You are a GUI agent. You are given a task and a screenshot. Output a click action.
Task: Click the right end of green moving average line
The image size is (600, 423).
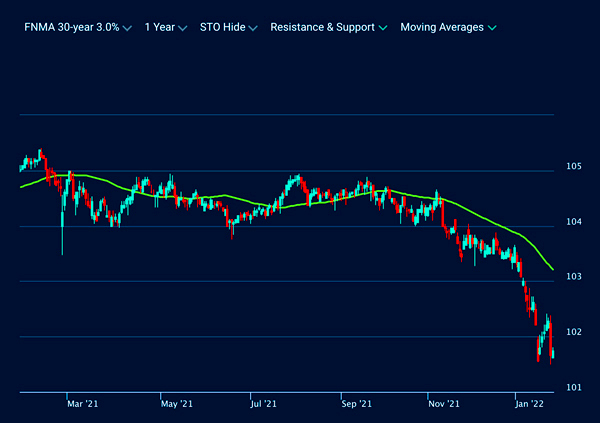(555, 268)
